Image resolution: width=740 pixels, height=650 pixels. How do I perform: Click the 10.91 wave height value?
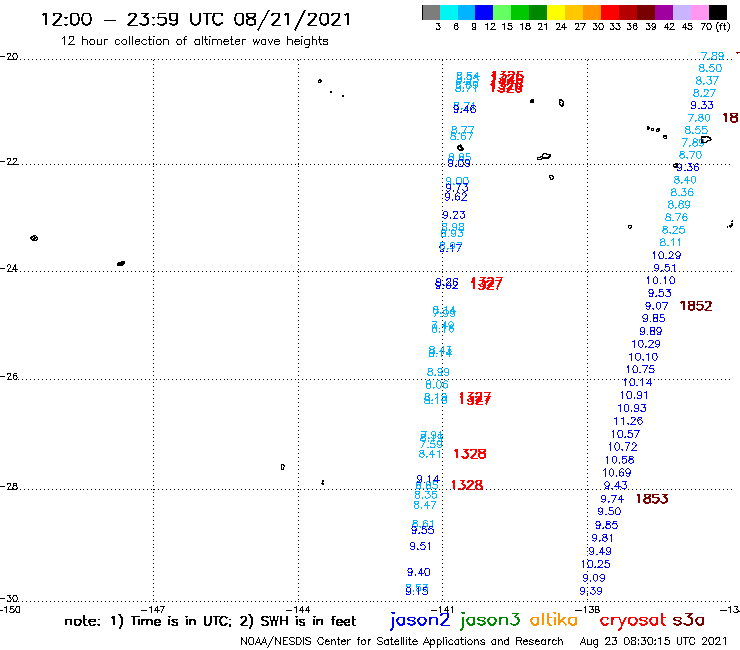(634, 396)
